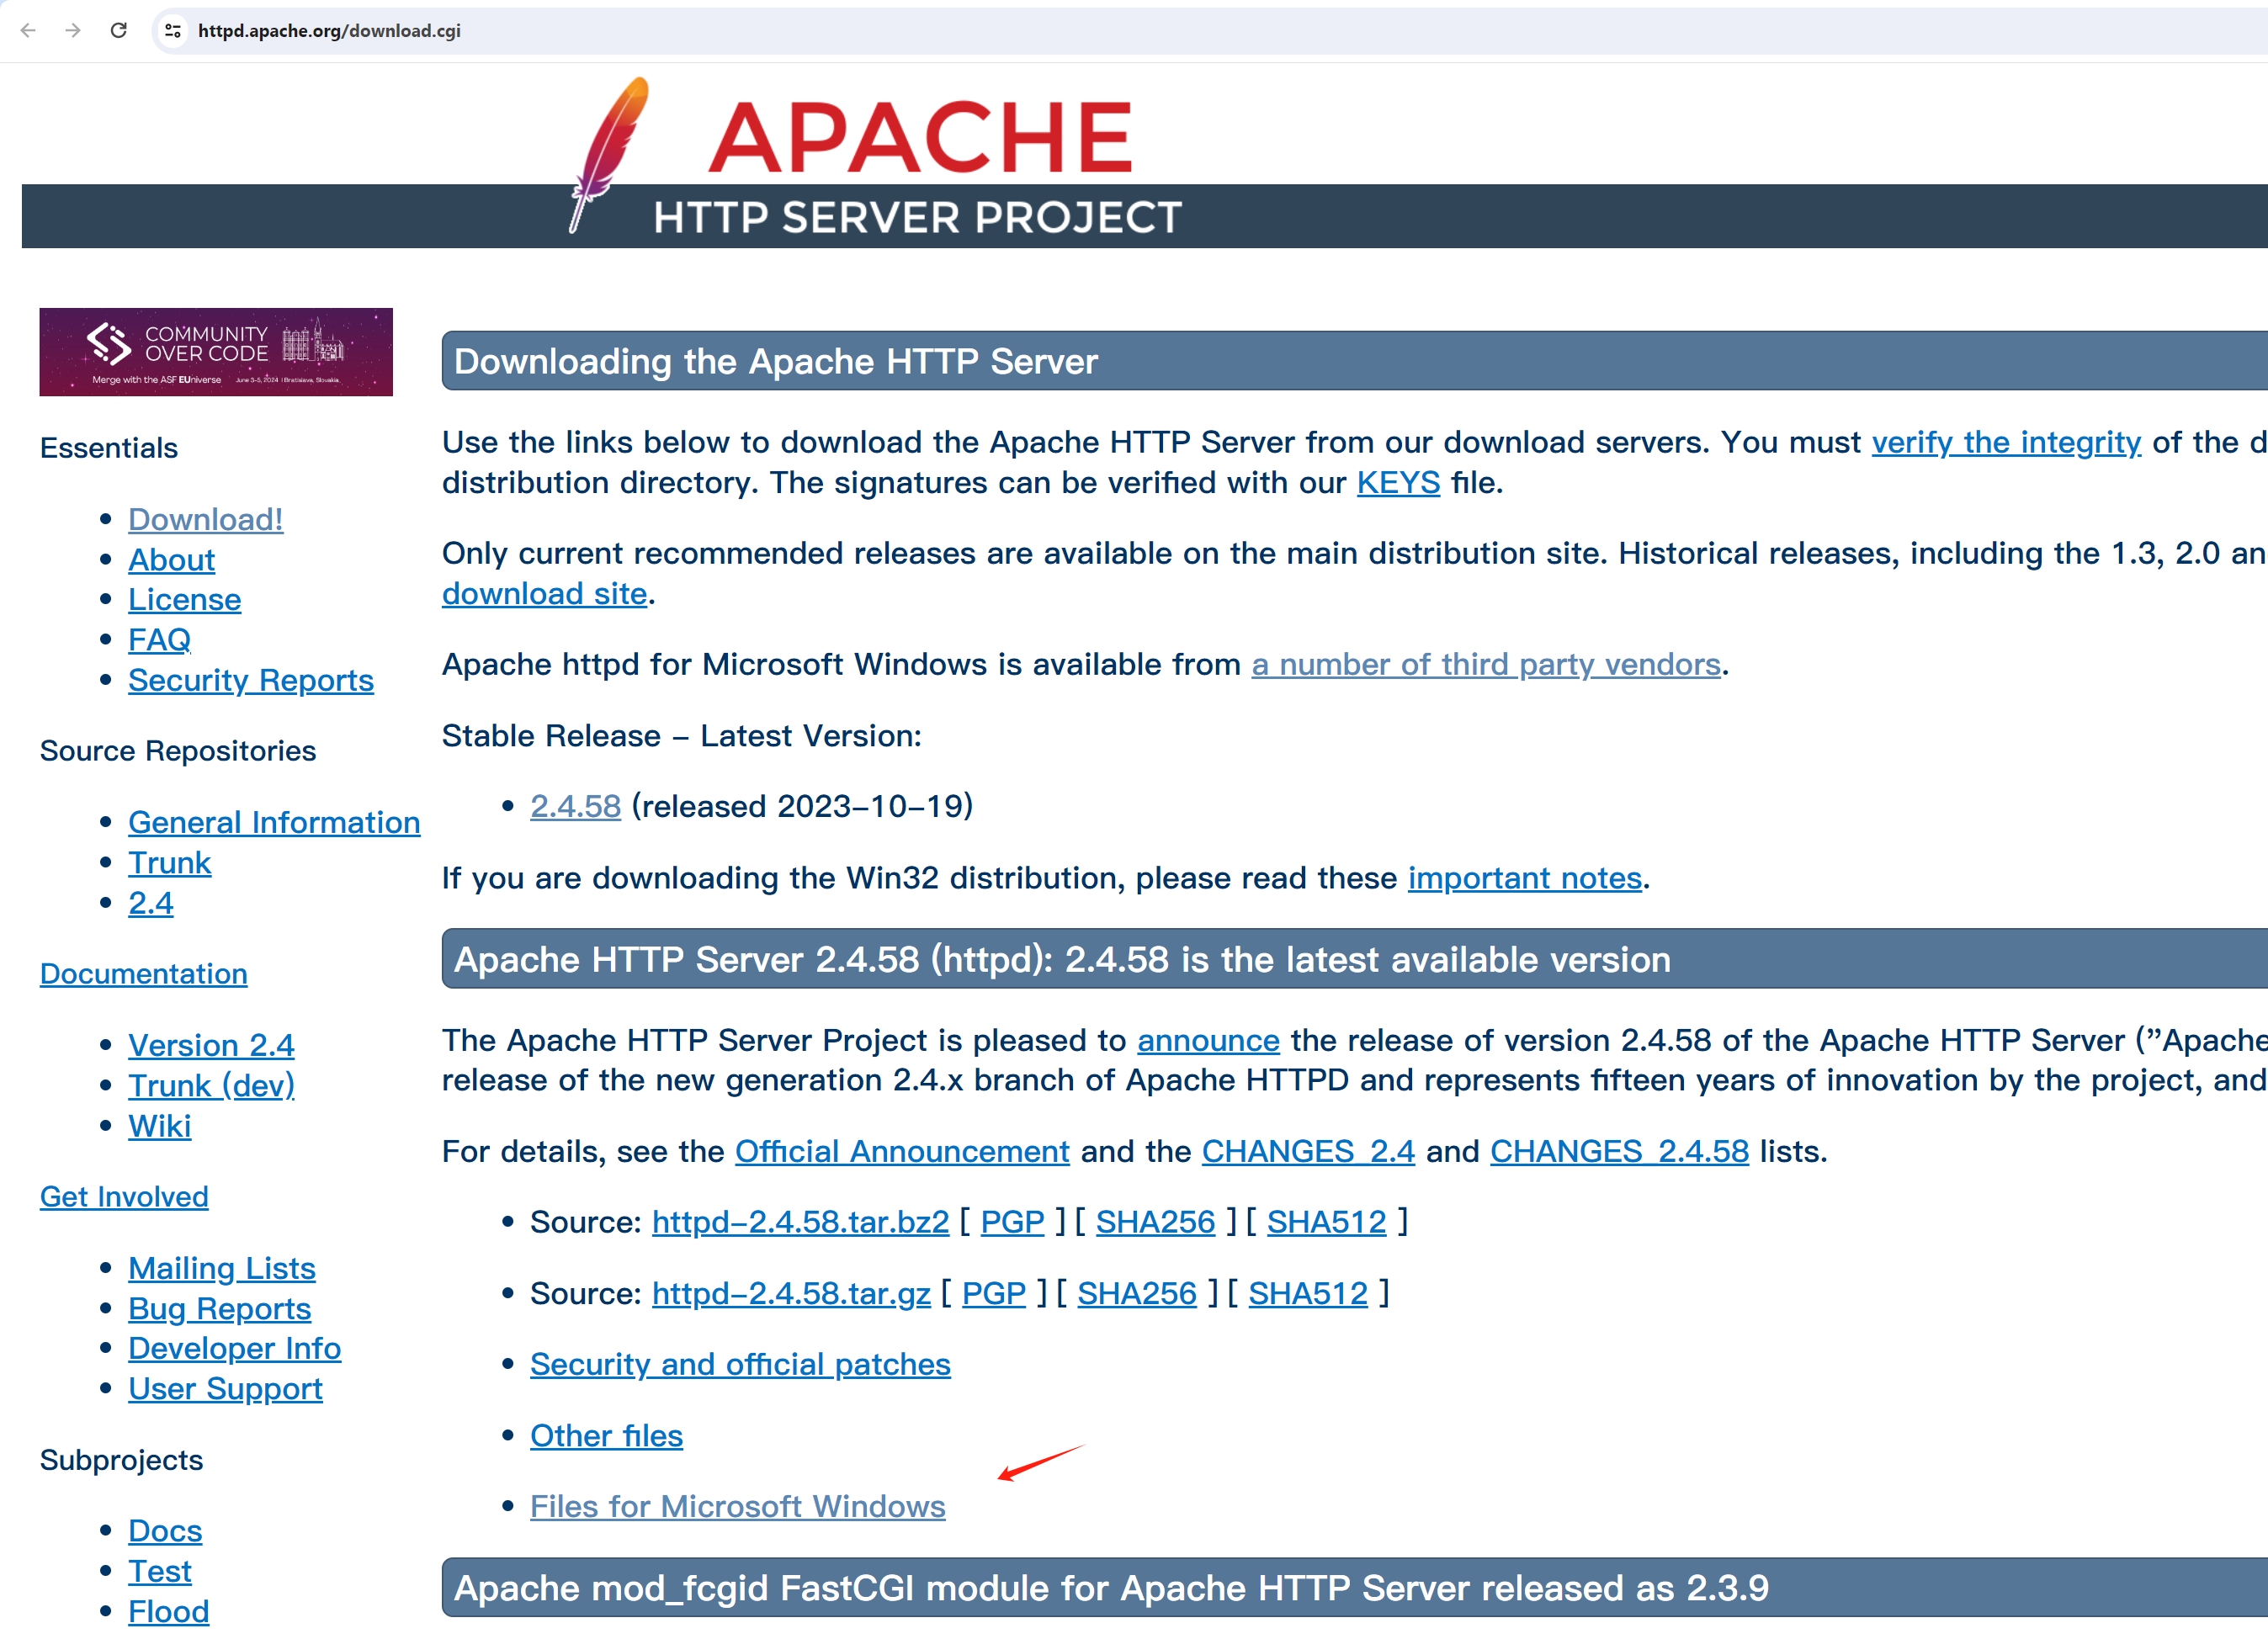The width and height of the screenshot is (2268, 1639).
Task: Open the CHANGES_2.4.58 link
Action: click(x=1619, y=1151)
